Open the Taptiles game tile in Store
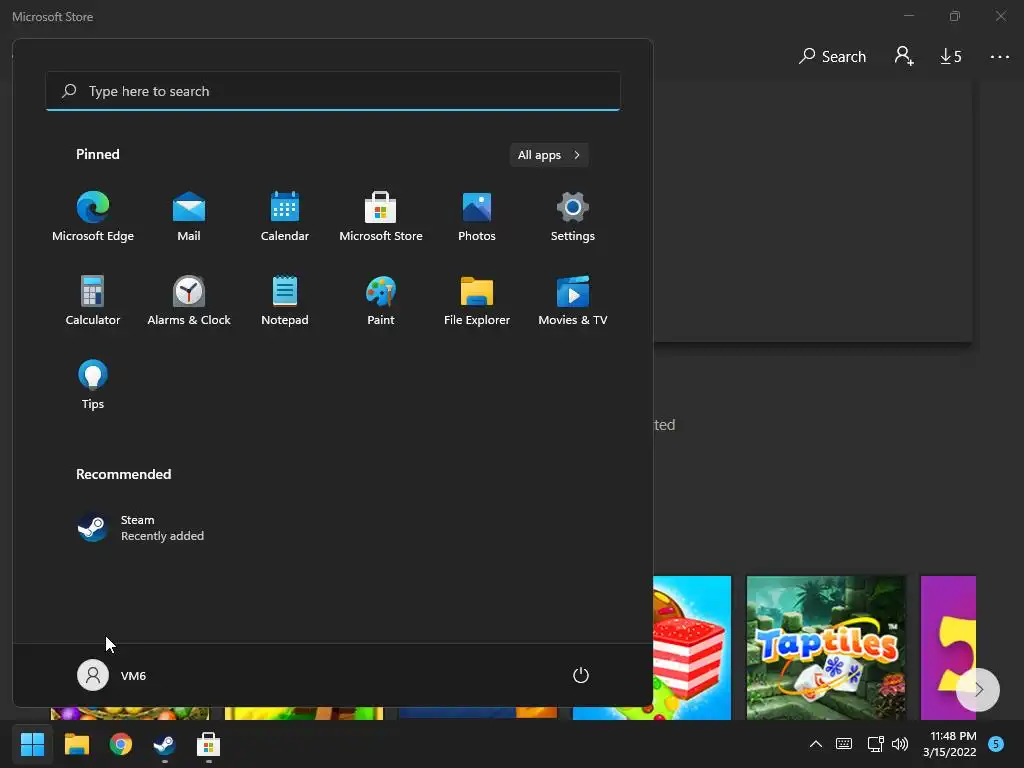 [x=826, y=648]
